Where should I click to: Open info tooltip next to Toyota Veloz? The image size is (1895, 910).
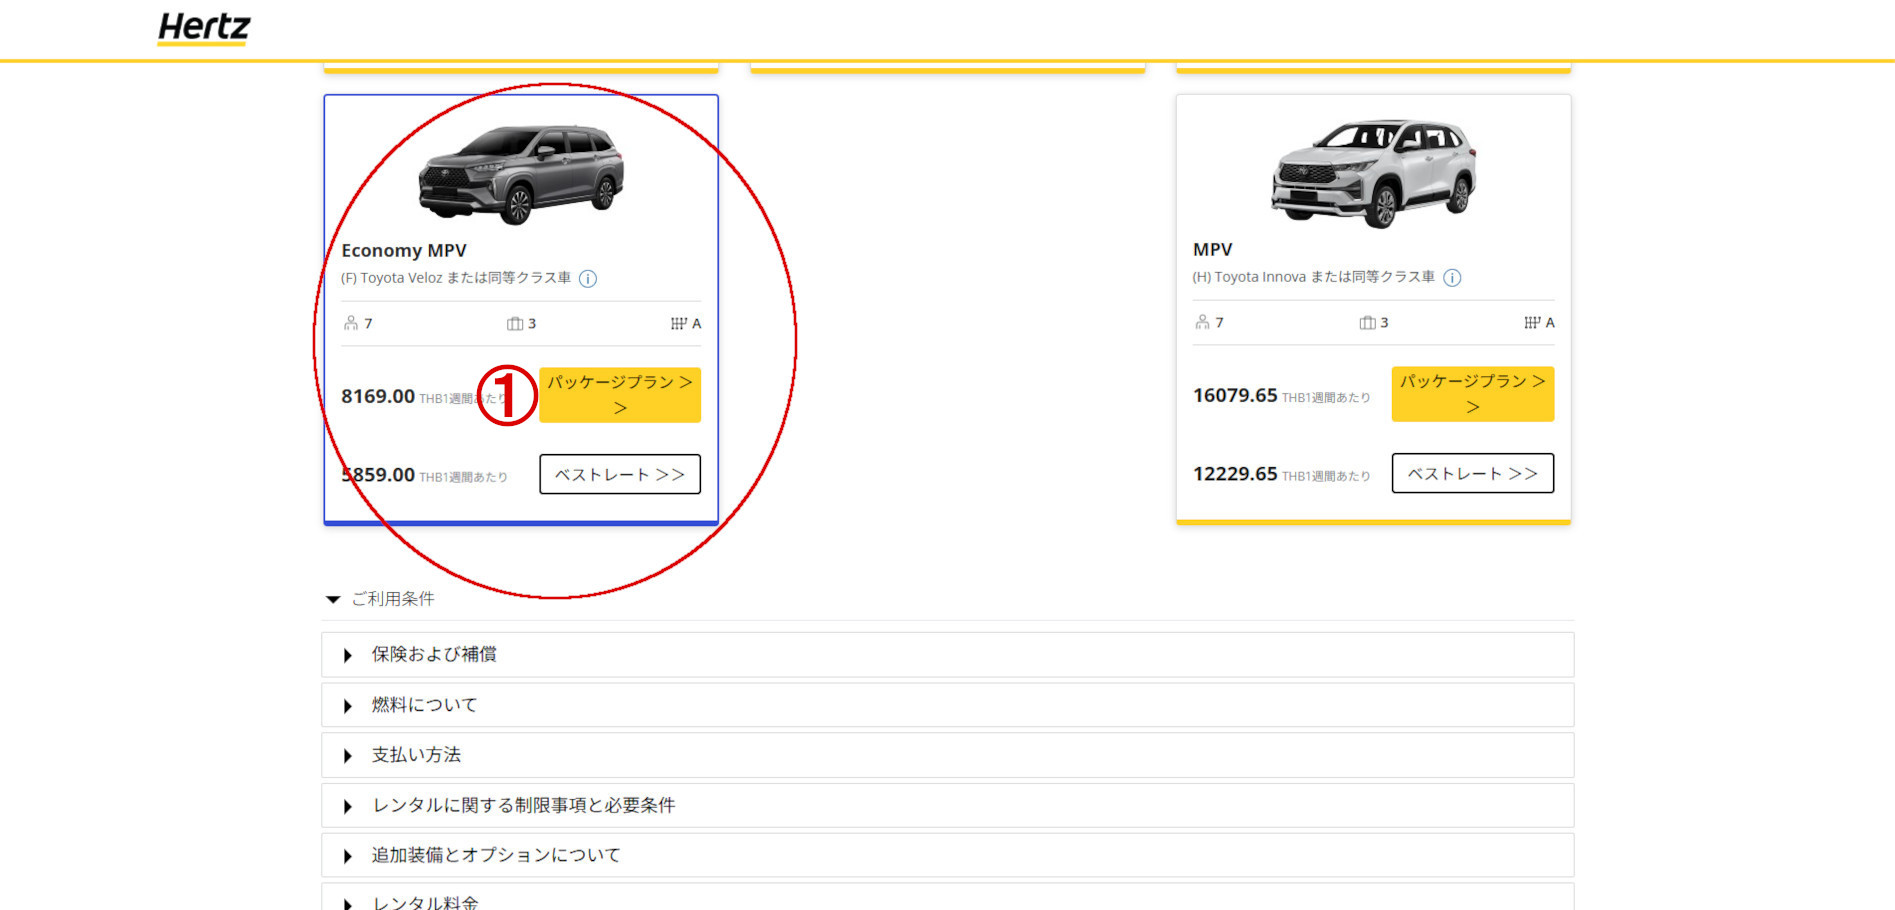(589, 279)
